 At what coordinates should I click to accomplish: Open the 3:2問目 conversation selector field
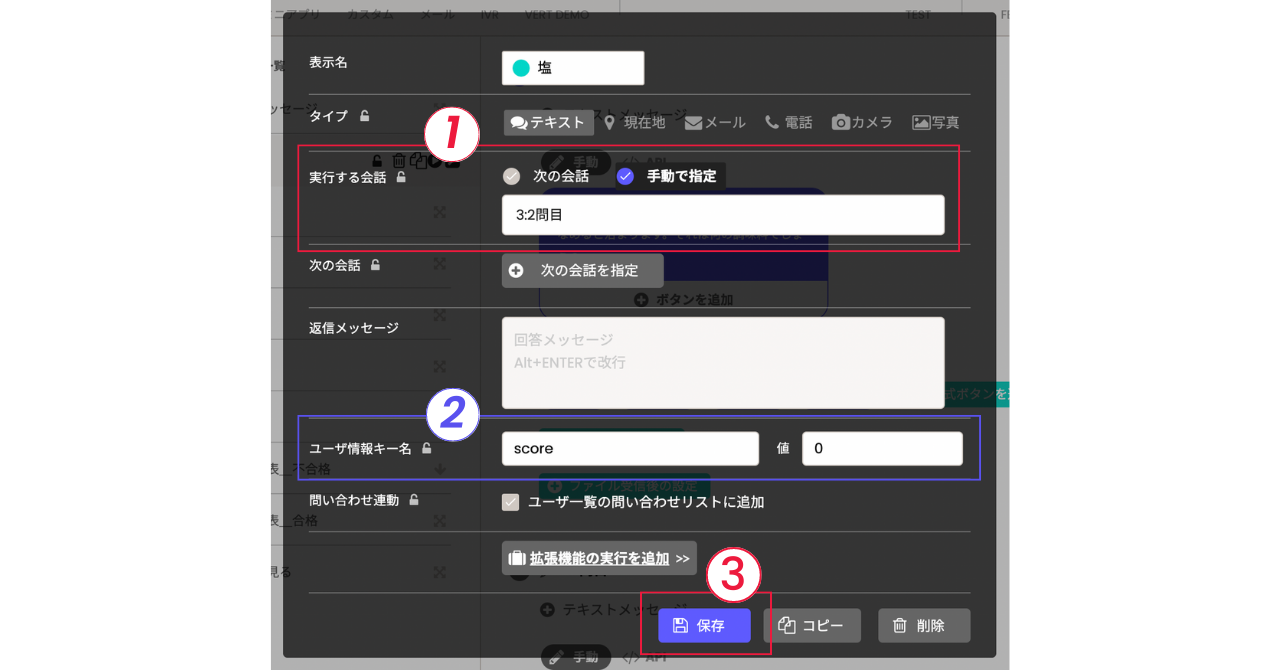pyautogui.click(x=723, y=215)
